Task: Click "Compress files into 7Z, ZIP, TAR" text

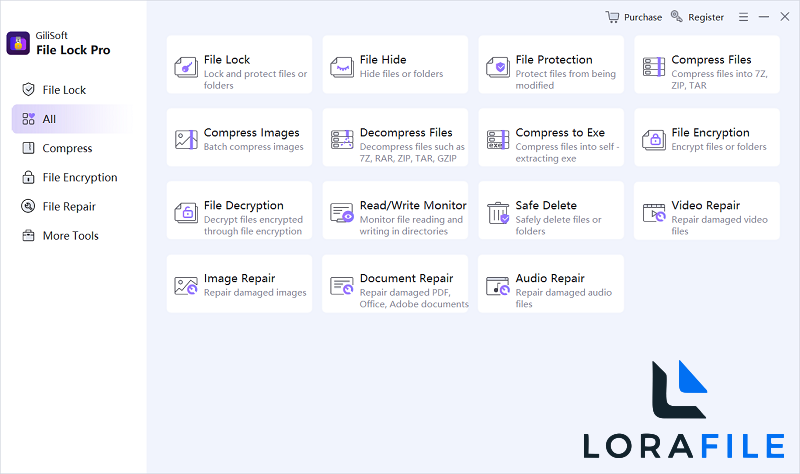Action: [x=719, y=80]
